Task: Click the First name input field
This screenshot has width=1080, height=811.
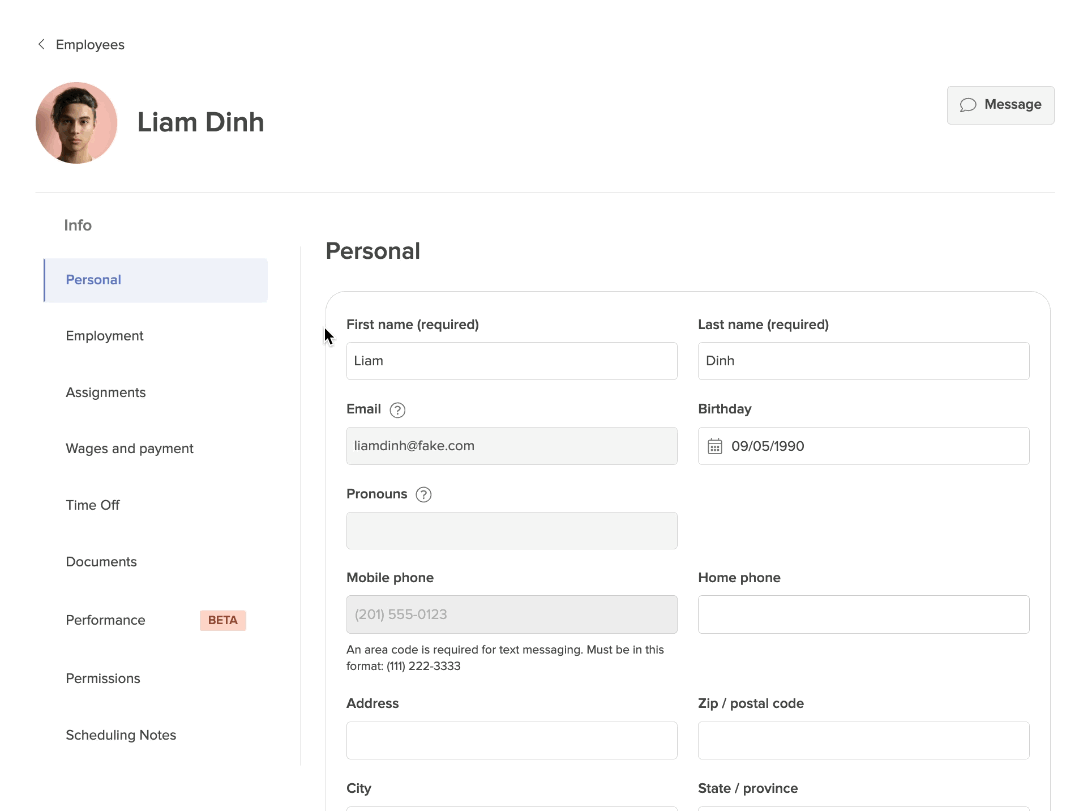Action: click(x=511, y=361)
